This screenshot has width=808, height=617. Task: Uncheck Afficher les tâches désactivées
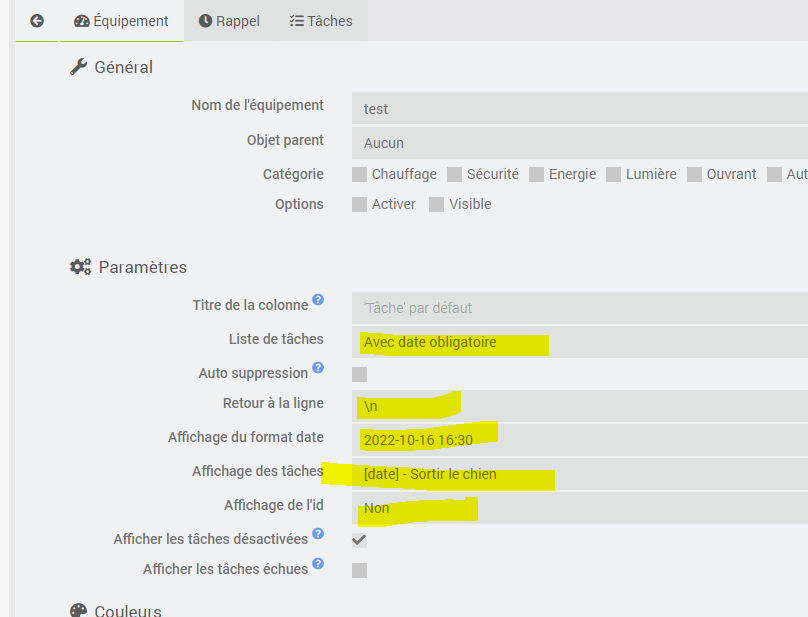[360, 540]
